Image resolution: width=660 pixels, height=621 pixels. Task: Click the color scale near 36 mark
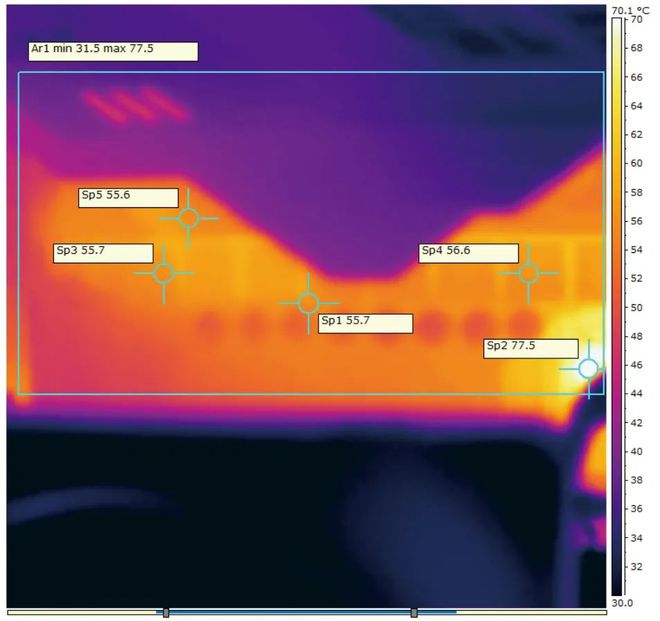coord(617,509)
